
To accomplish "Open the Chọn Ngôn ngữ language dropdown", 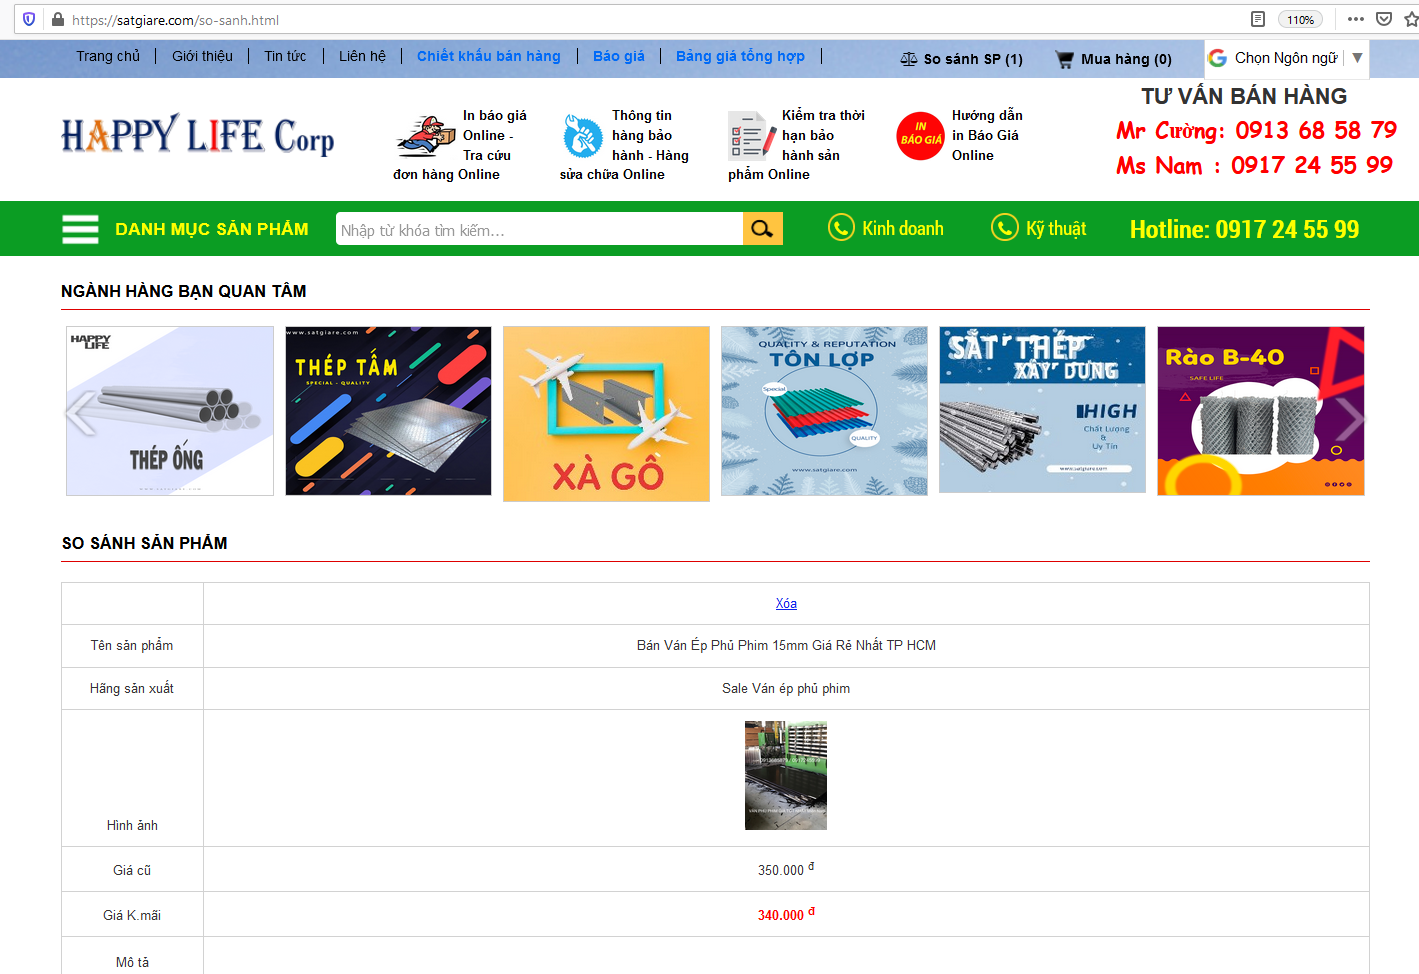I will tap(1285, 58).
